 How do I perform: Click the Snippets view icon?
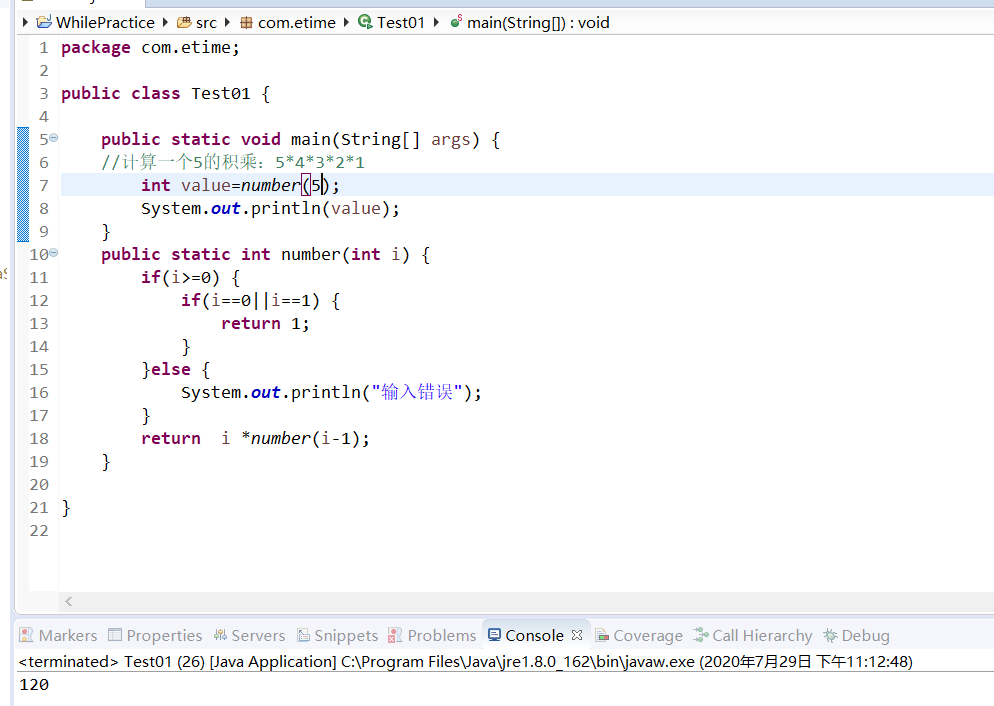[x=304, y=635]
